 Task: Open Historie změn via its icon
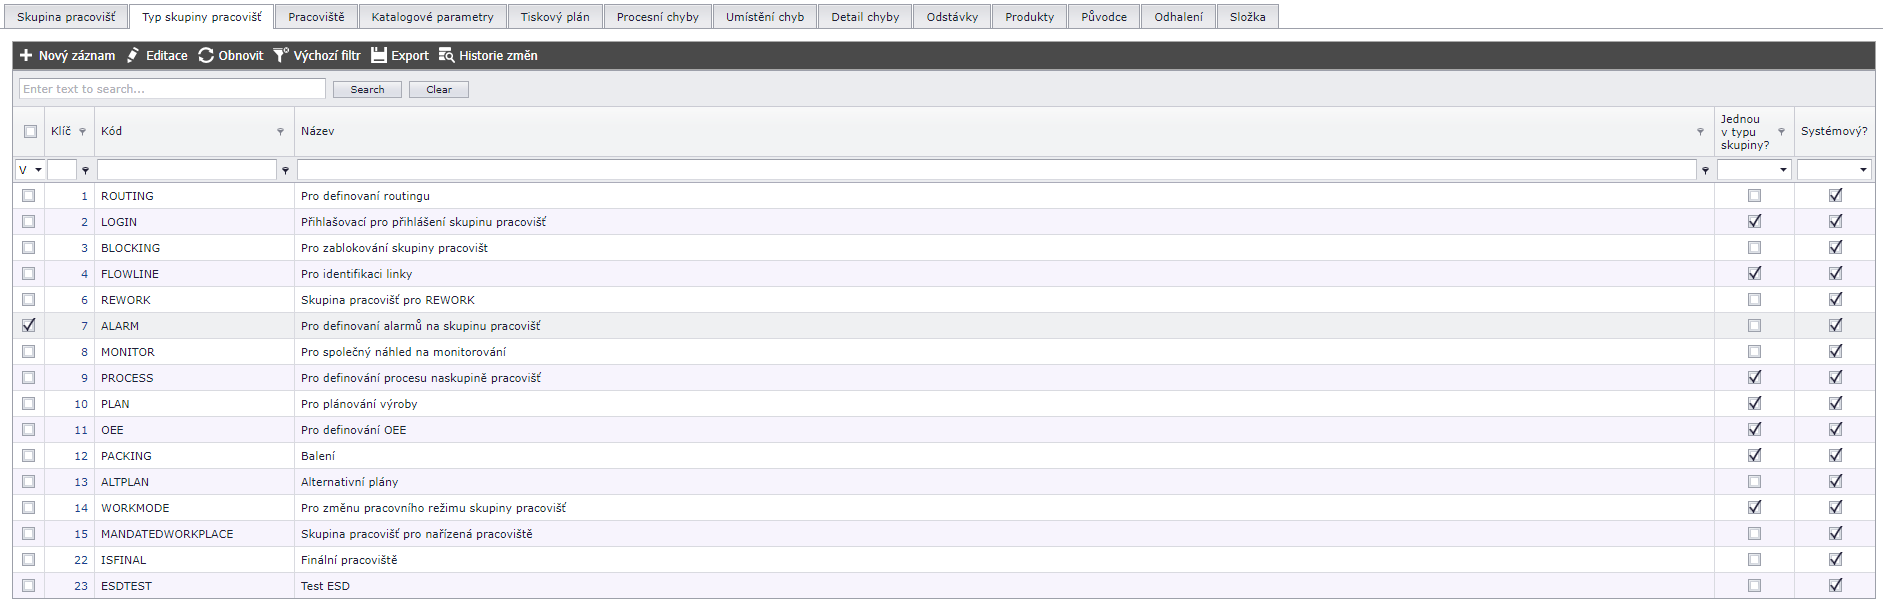point(447,56)
